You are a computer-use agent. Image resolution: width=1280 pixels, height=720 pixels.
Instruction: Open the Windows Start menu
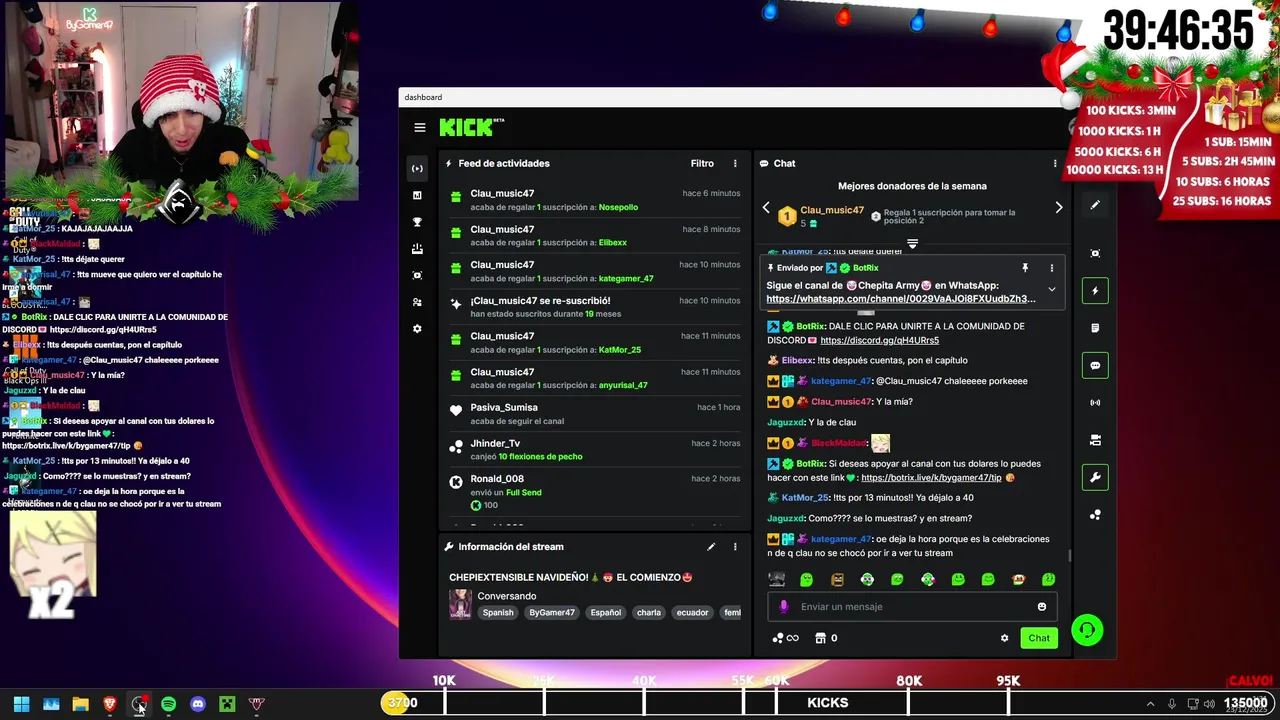(21, 704)
